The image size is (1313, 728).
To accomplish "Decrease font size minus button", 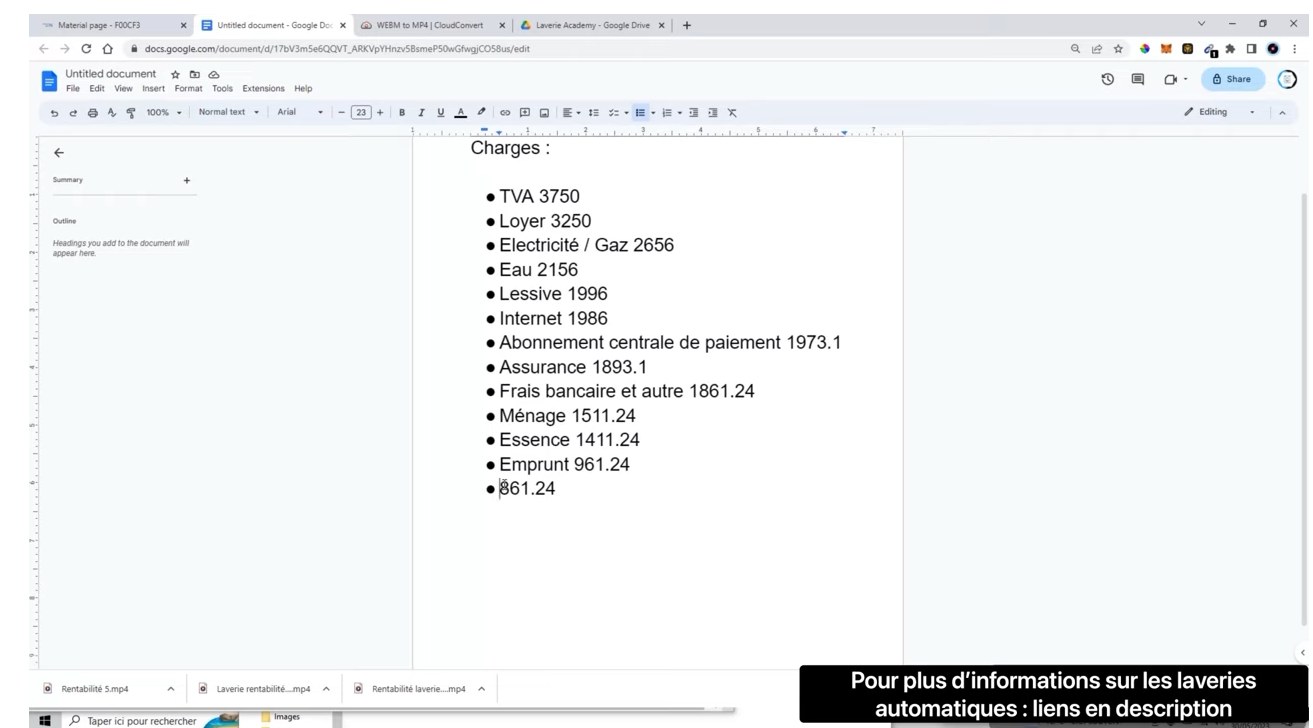I will [341, 113].
